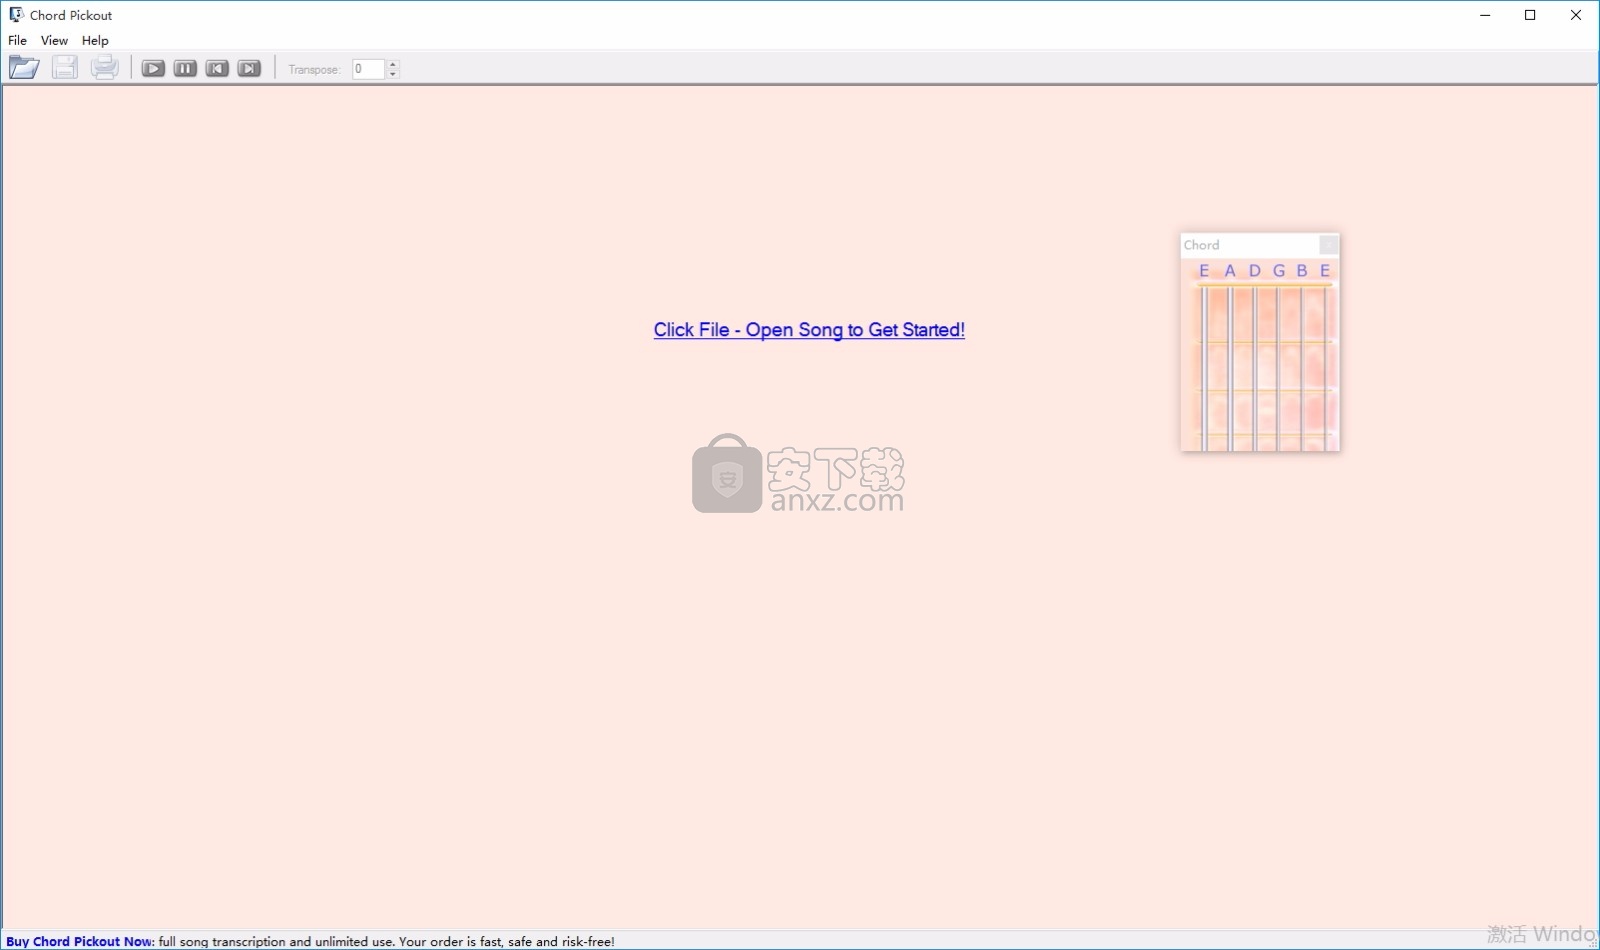This screenshot has width=1600, height=950.
Task: Click the Chord Pickout app icon in the title bar
Action: (16, 15)
